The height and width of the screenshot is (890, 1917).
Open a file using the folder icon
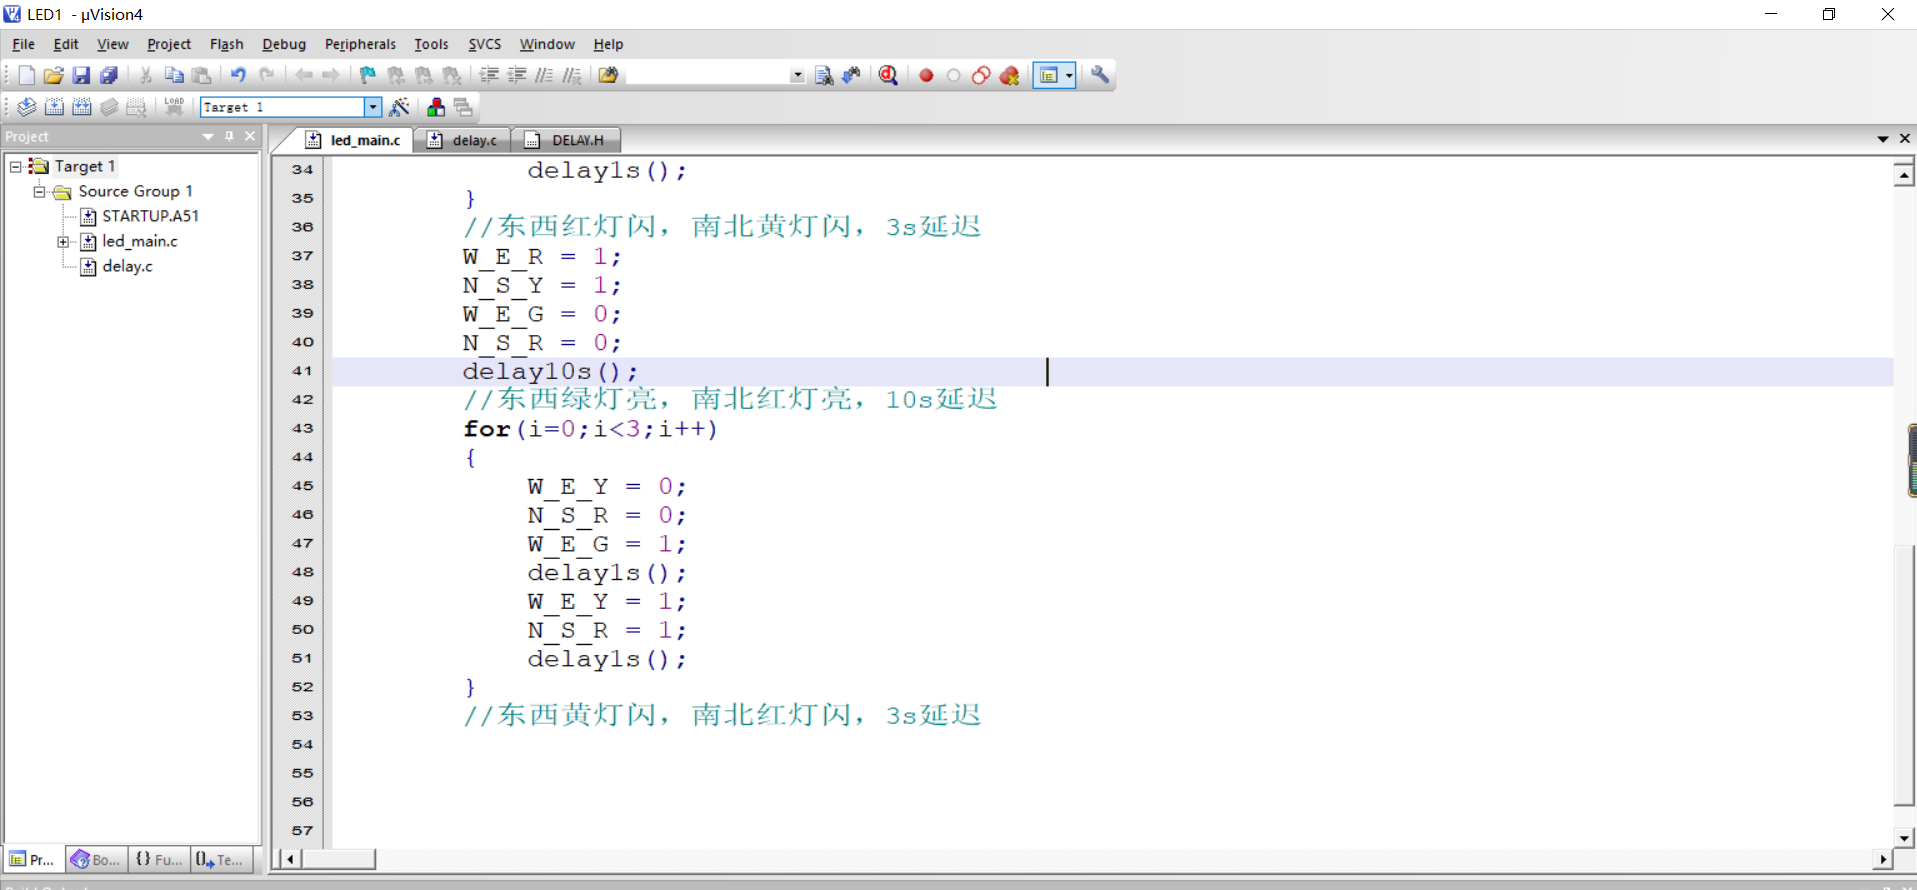tap(54, 75)
